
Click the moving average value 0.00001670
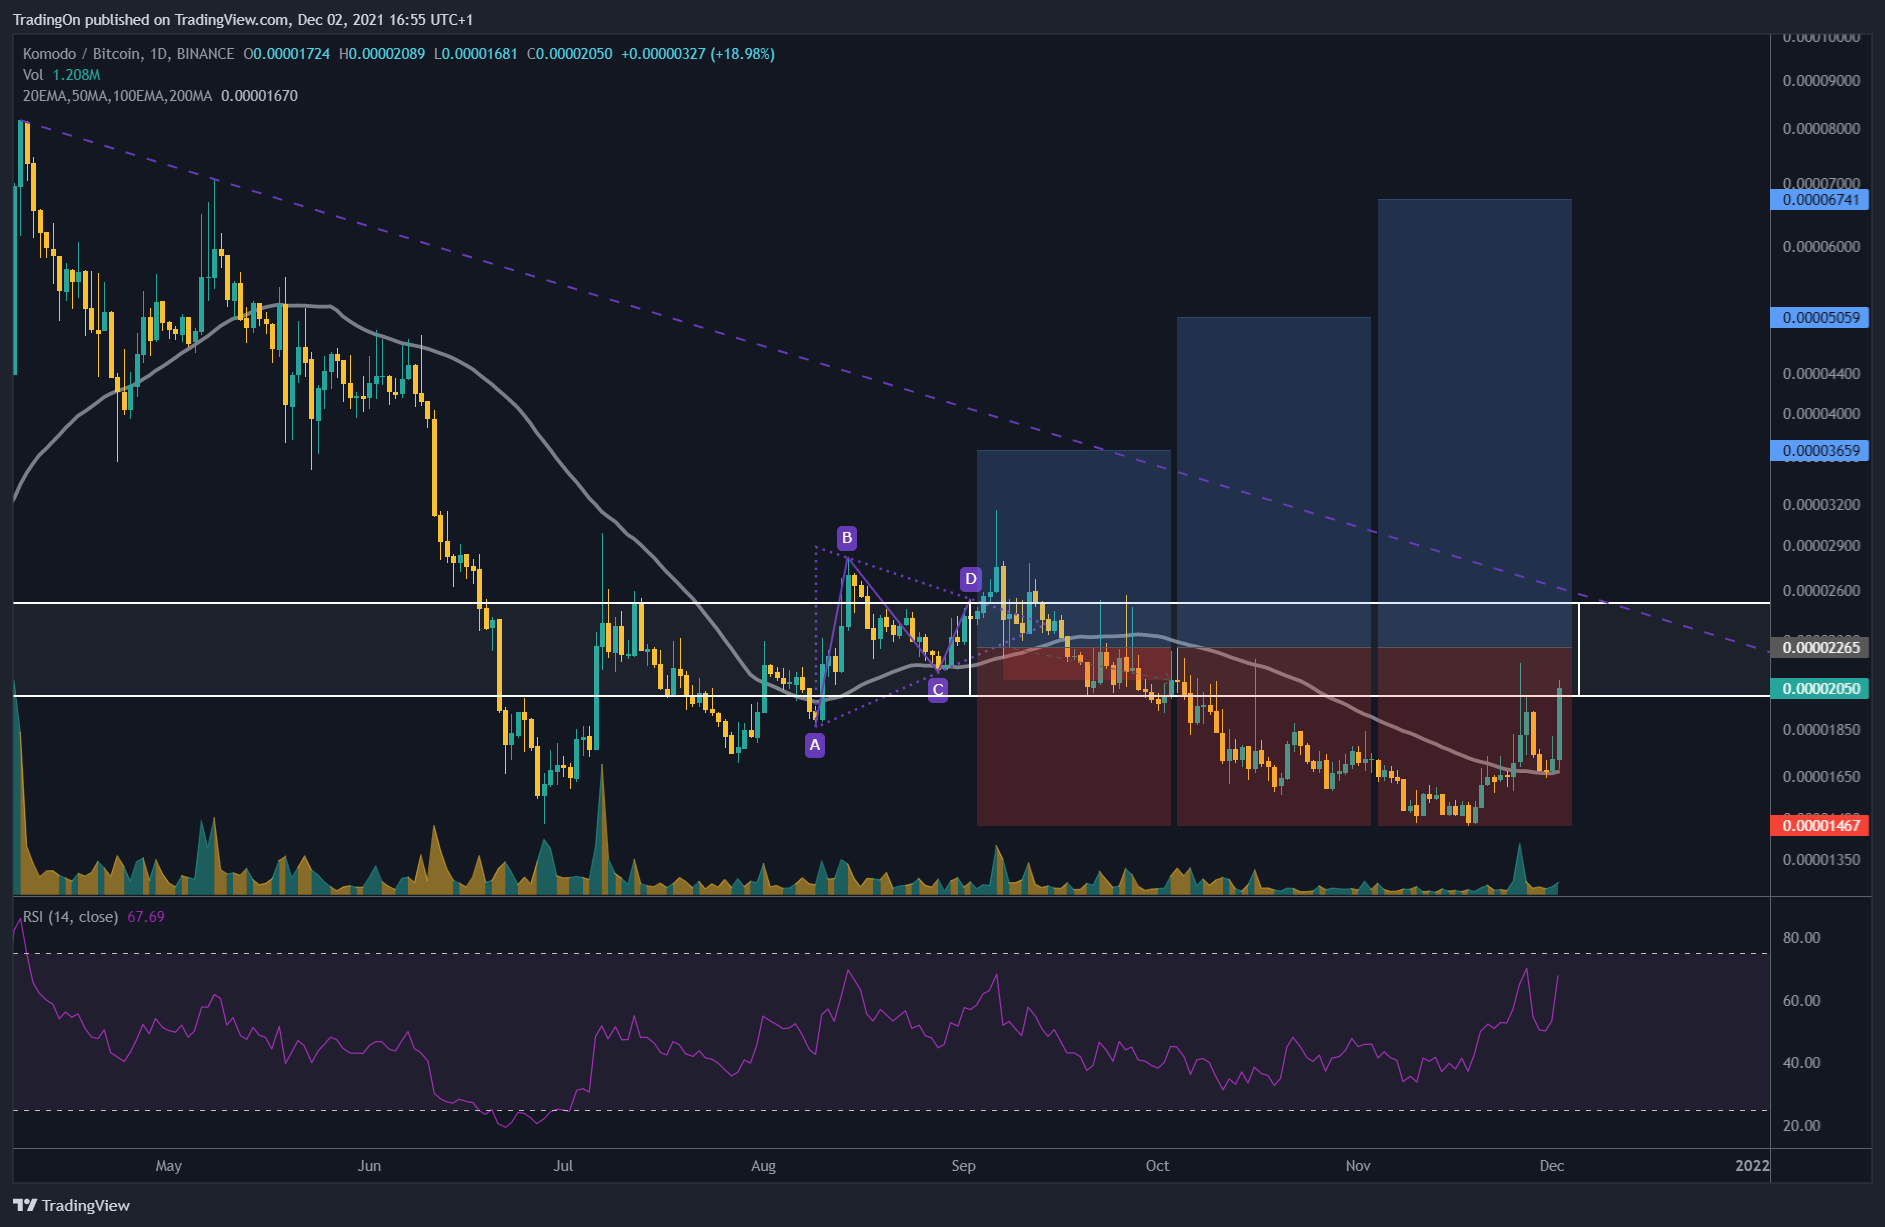259,96
